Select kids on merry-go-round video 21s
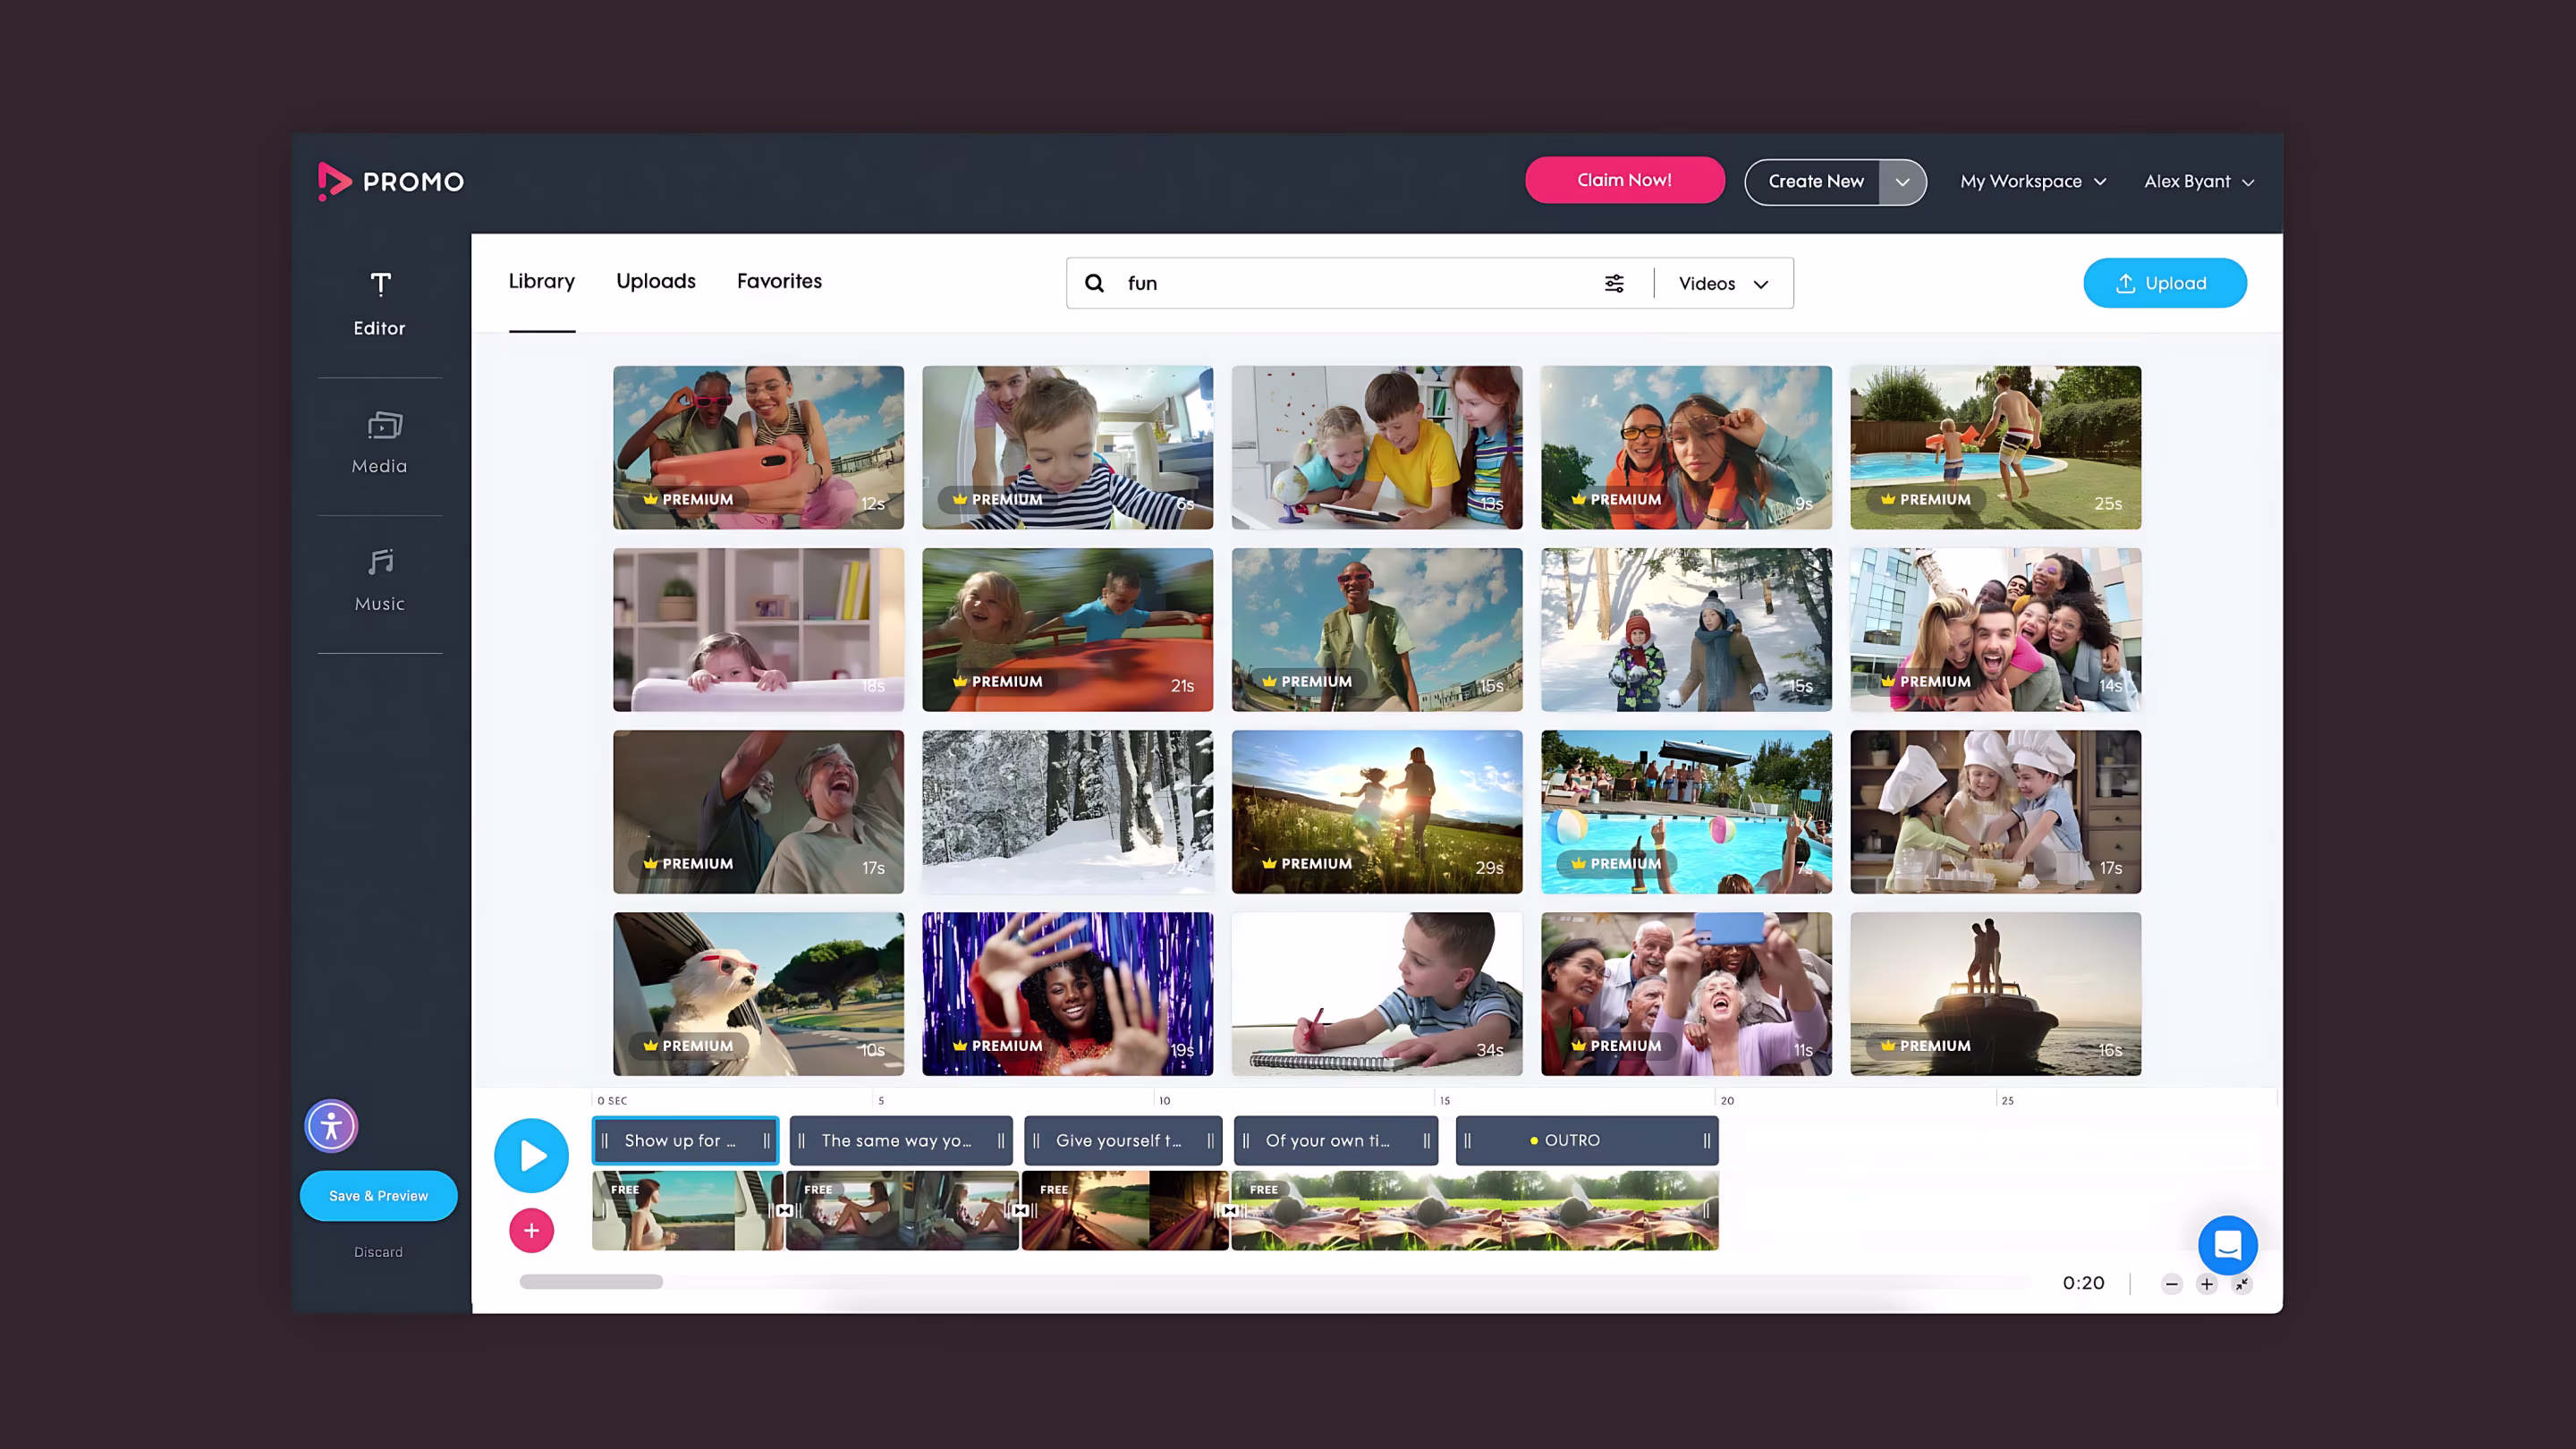Screen dimensions: 2576x1449 (1067, 629)
